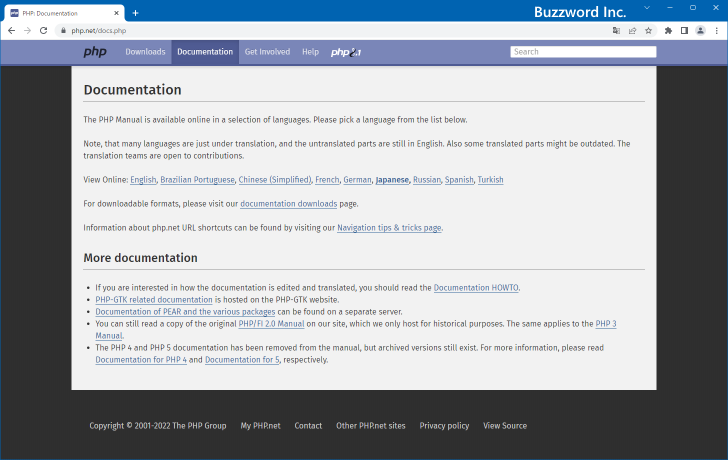
Task: Open Navigation tips & tricks page
Action: (x=389, y=228)
